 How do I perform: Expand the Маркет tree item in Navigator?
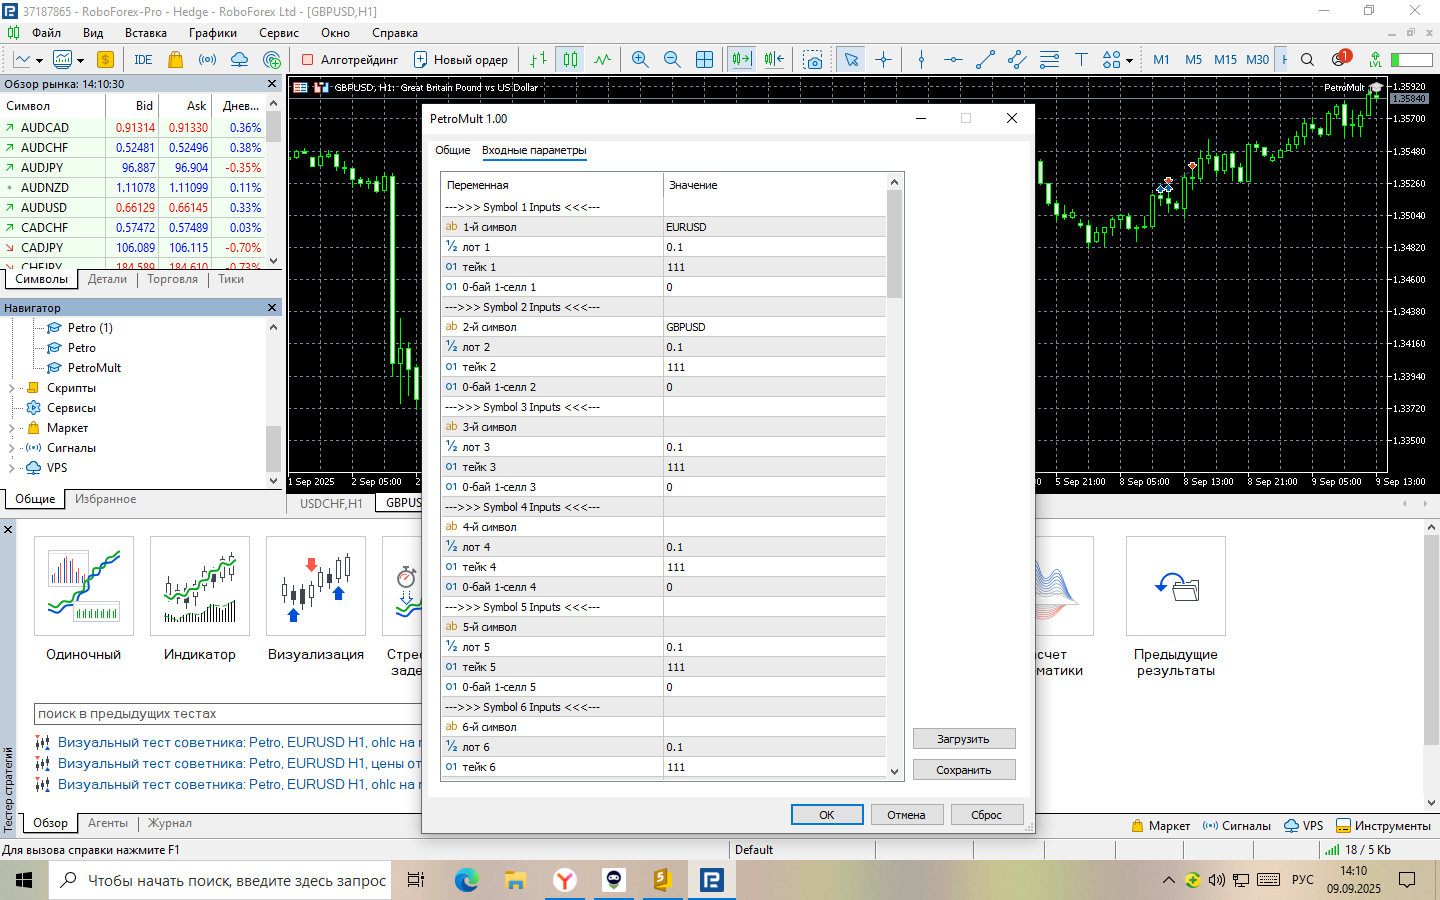(x=12, y=428)
